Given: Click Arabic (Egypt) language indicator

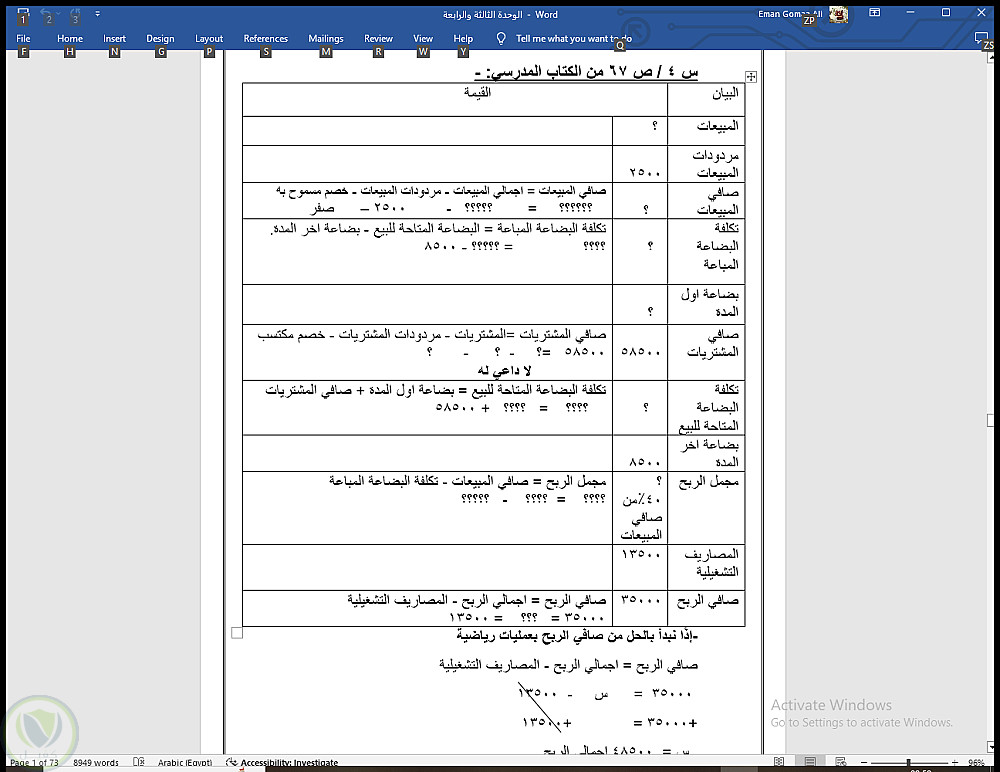Looking at the screenshot, I should tap(185, 762).
